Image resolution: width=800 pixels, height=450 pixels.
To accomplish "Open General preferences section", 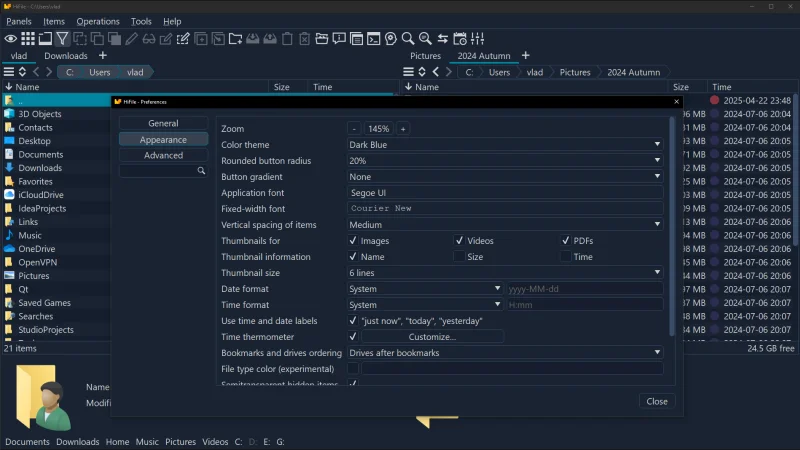I will point(163,123).
